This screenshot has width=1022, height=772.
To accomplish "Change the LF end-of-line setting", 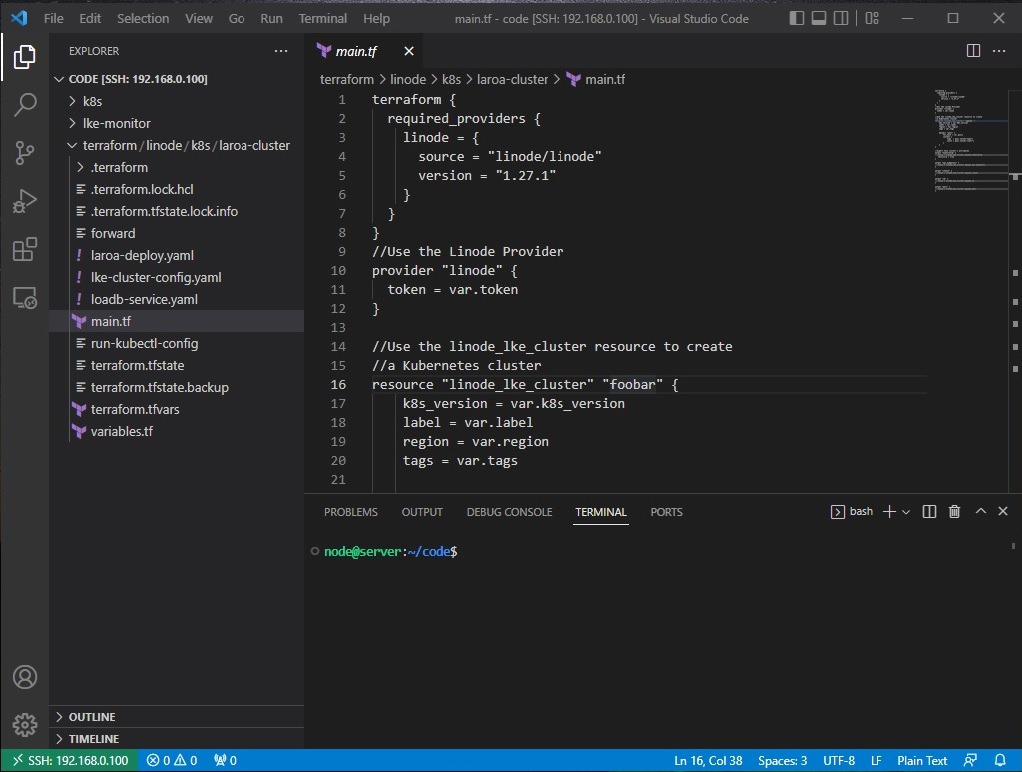I will (876, 760).
